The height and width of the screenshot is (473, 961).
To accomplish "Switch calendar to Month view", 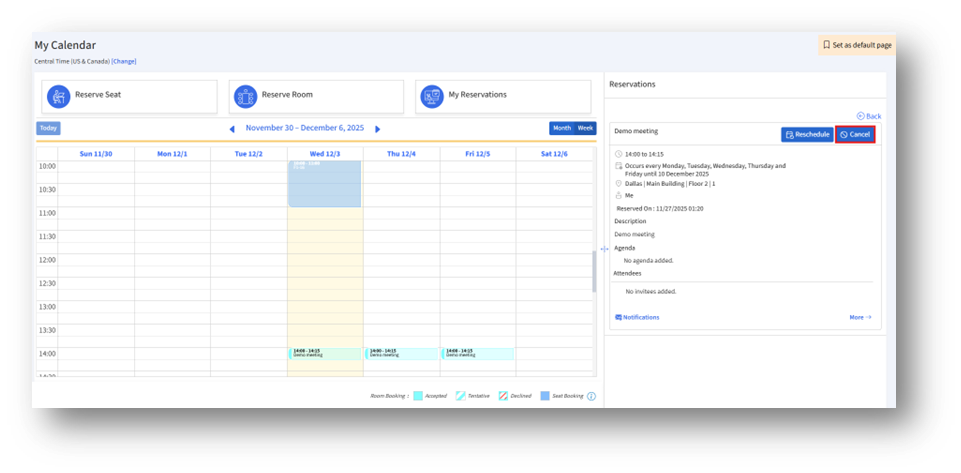I will pos(562,128).
